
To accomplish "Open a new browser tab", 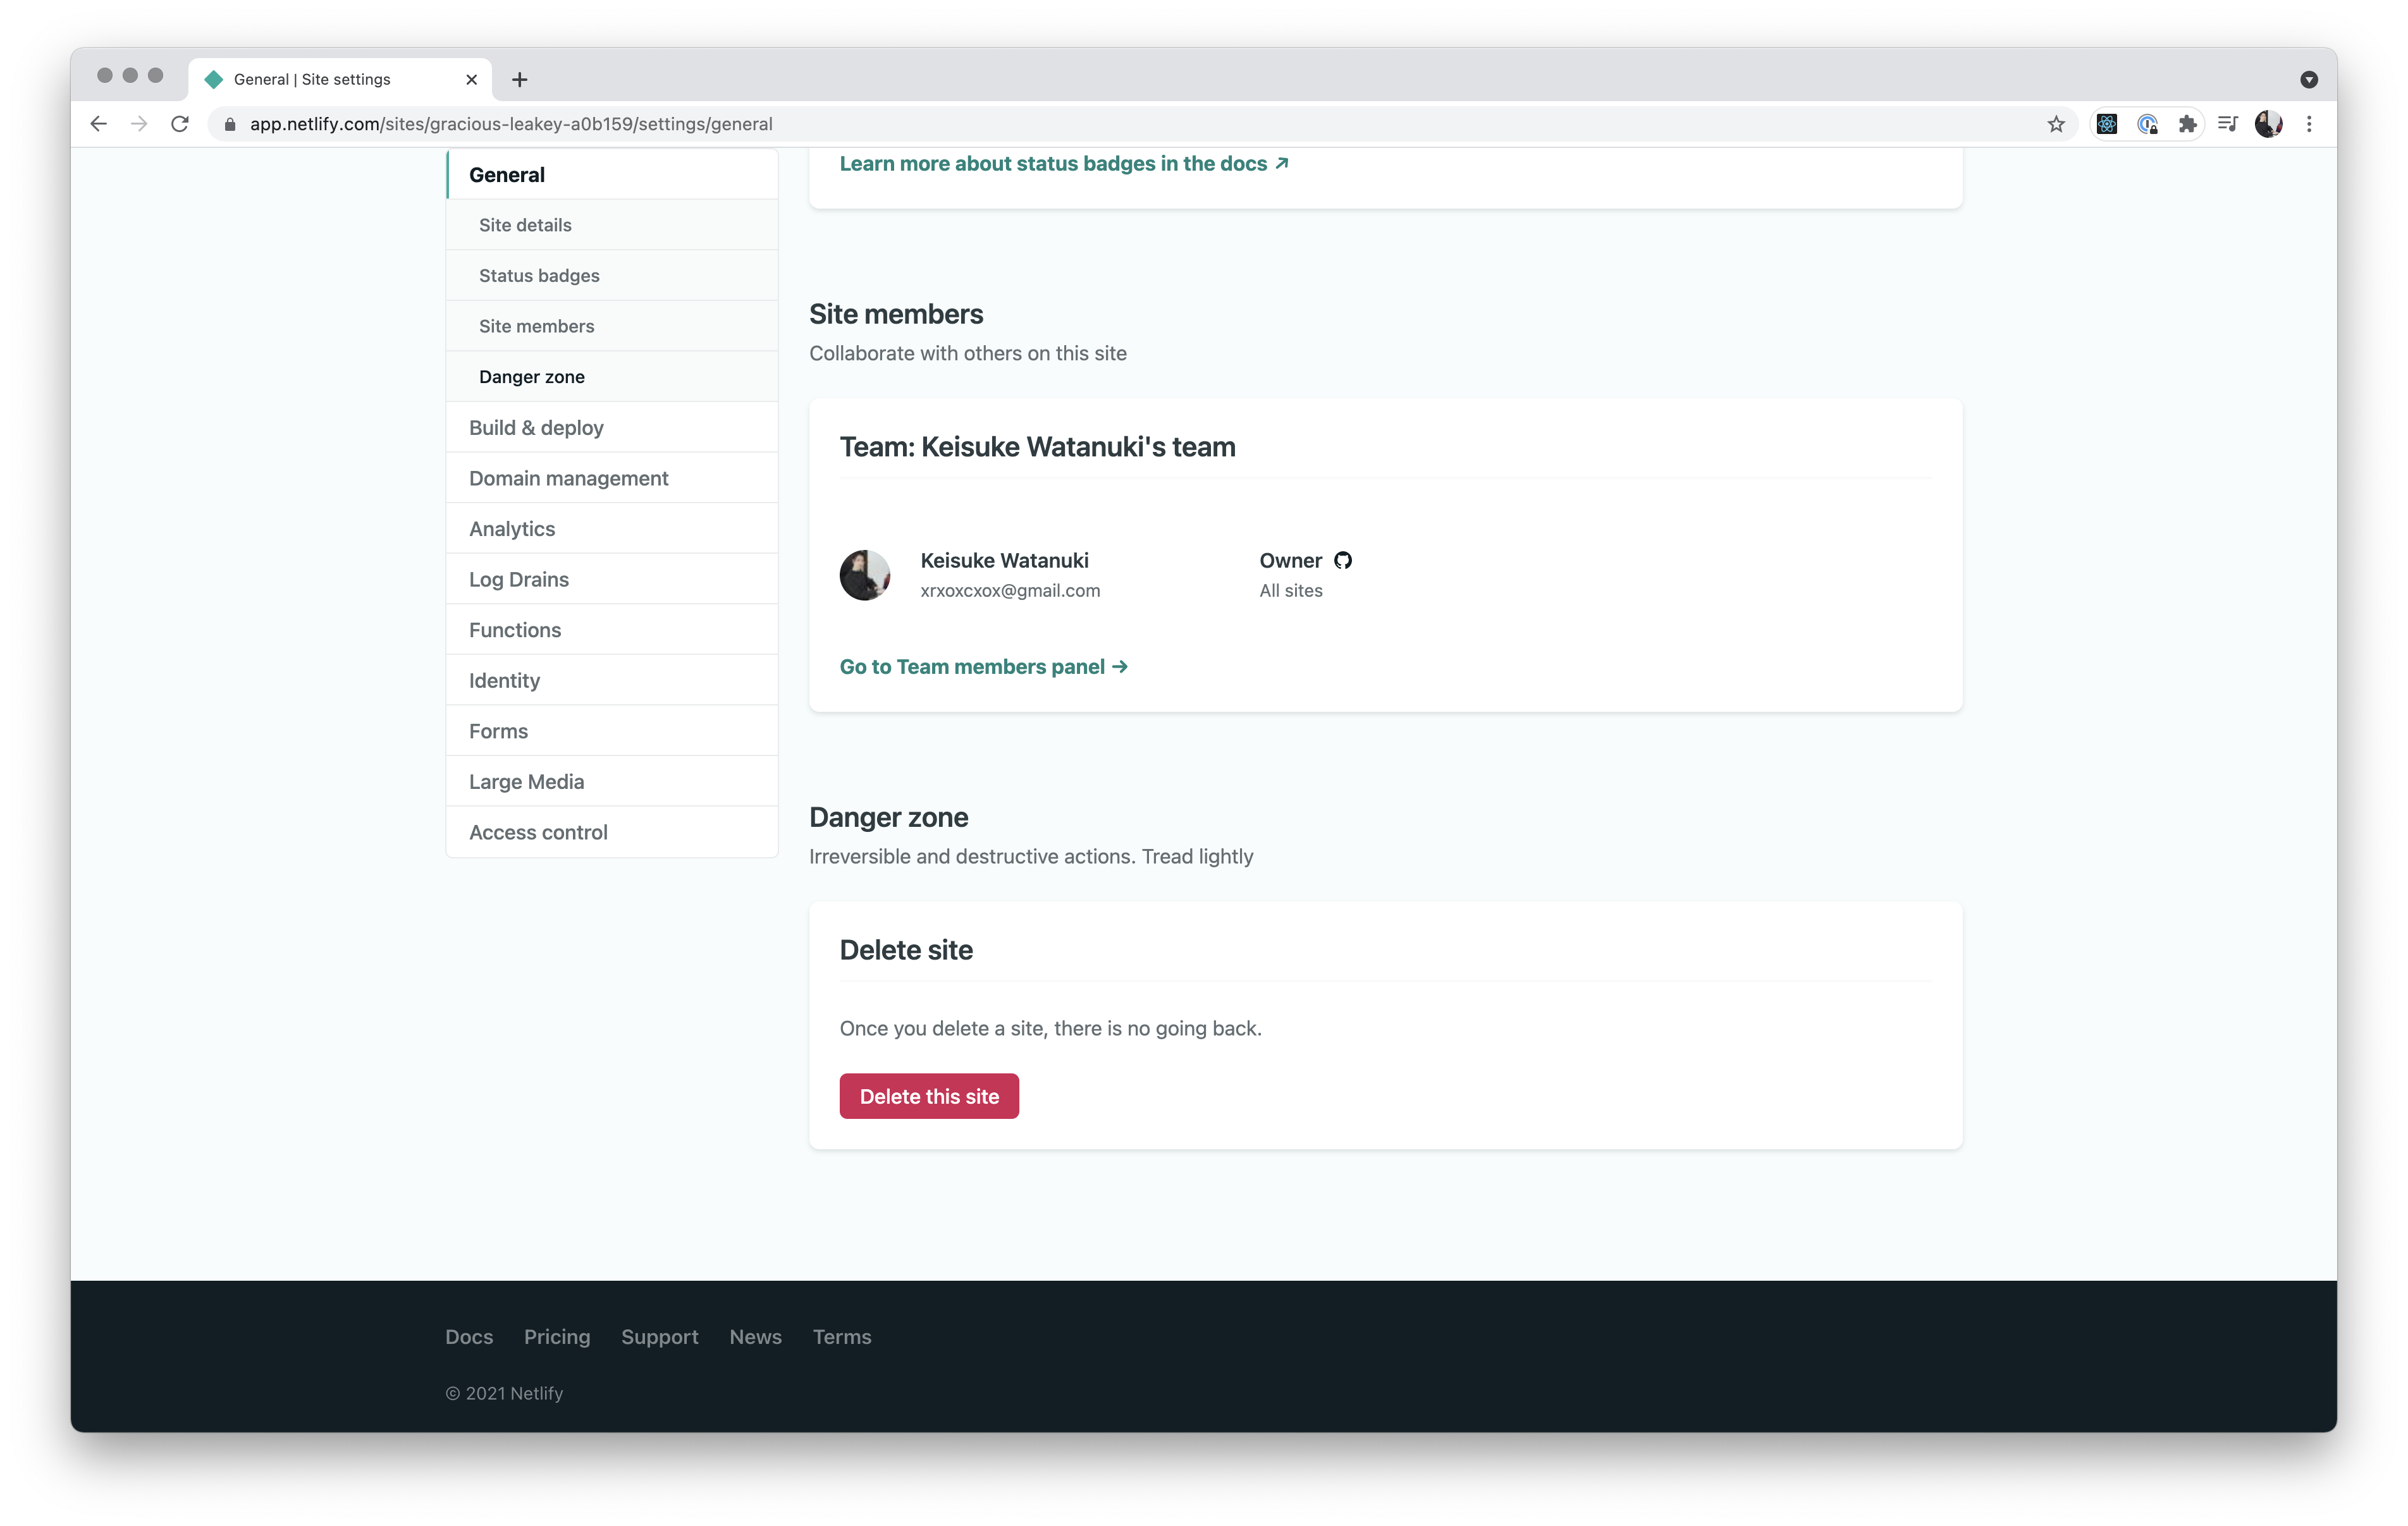I will pyautogui.click(x=519, y=80).
